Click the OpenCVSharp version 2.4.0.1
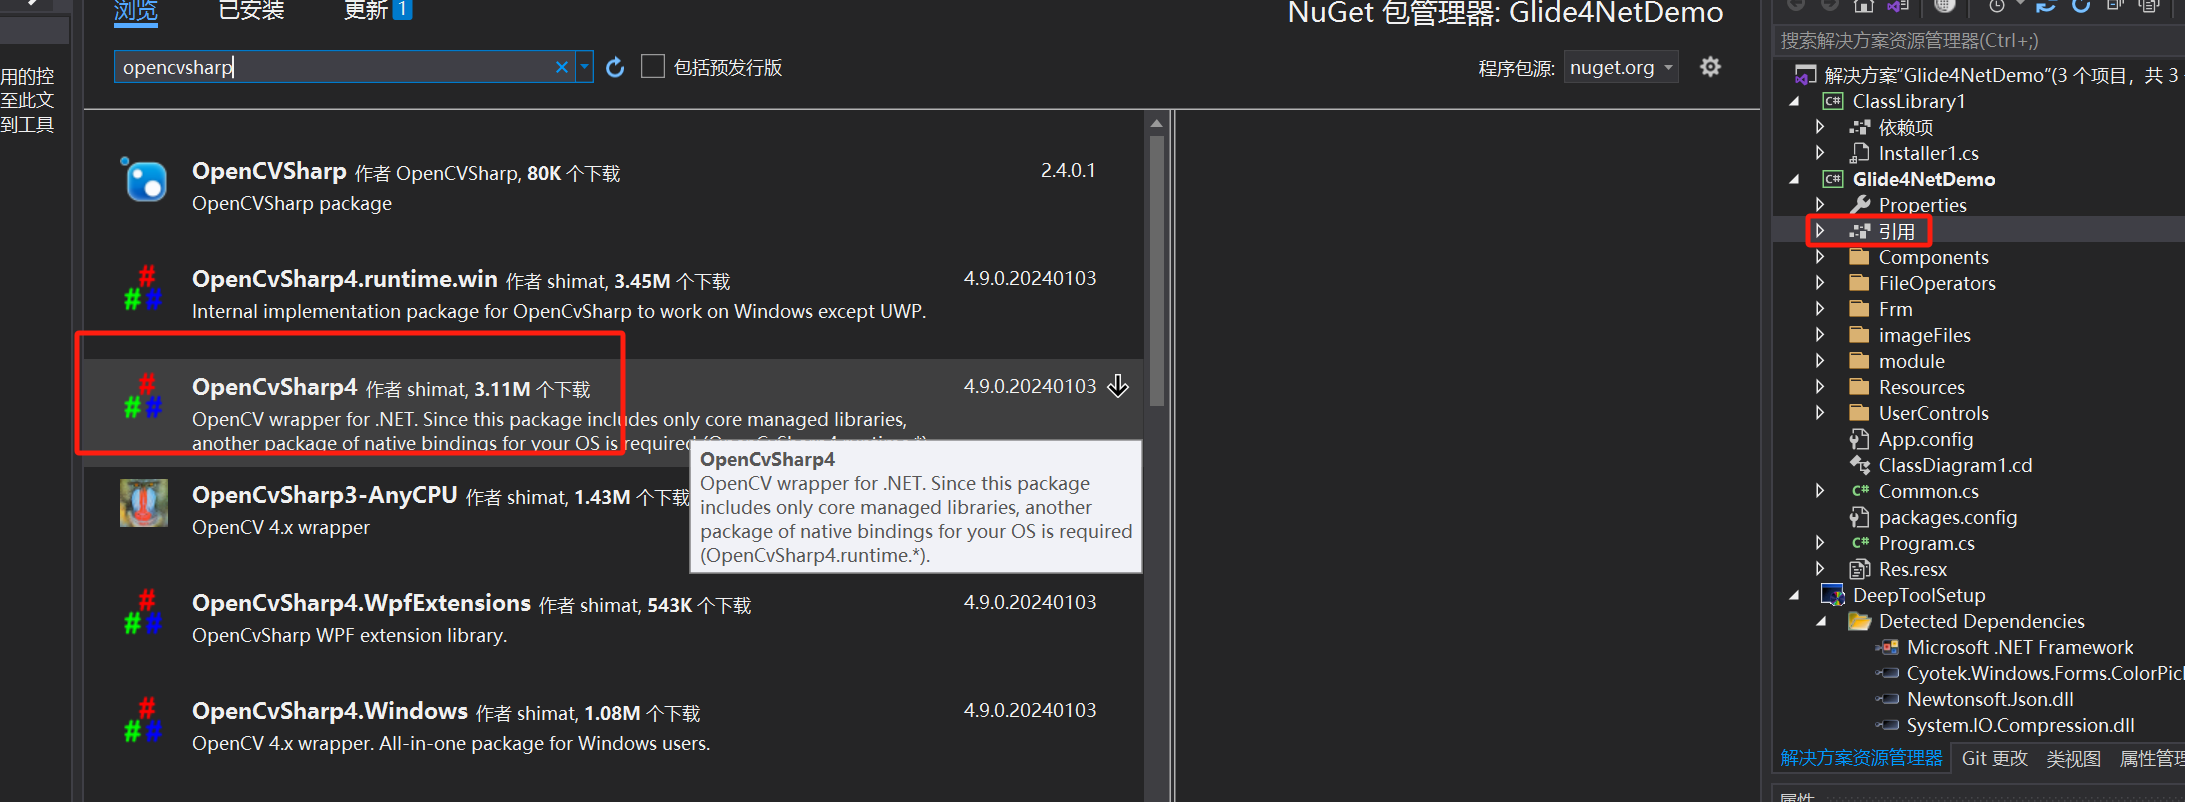Screen dimensions: 2185x802 (1068, 170)
